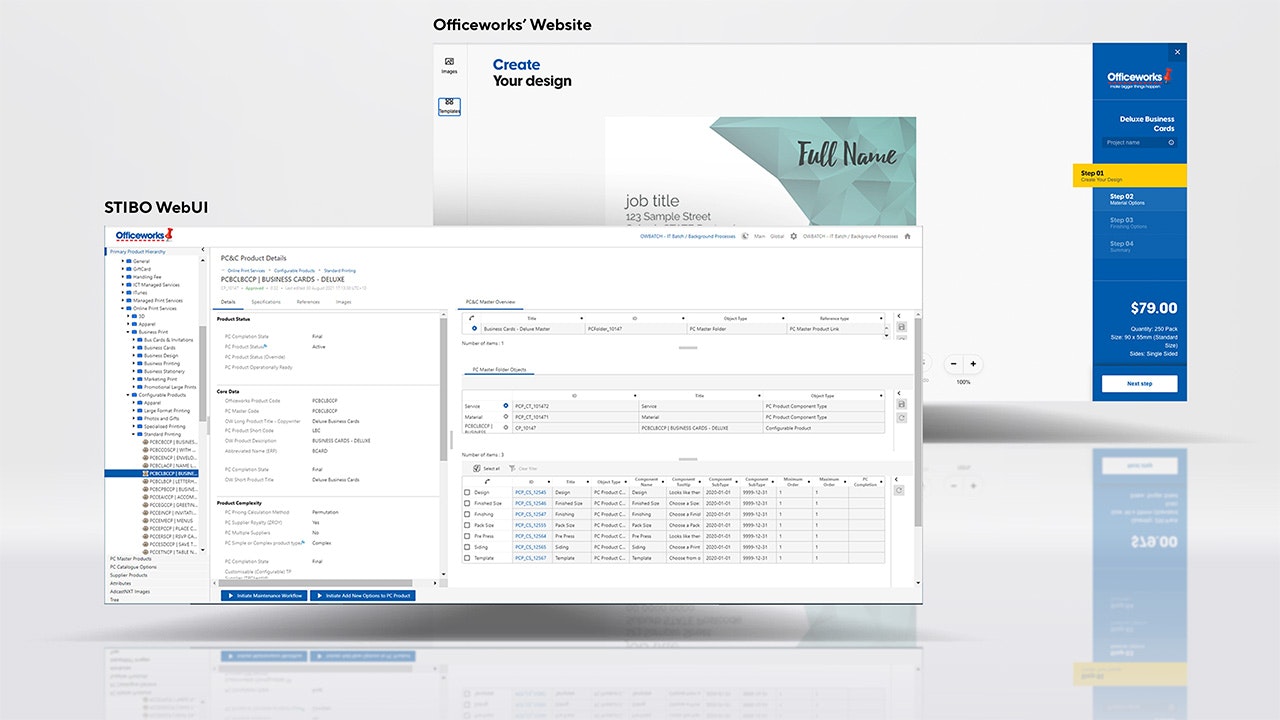1280x720 pixels.
Task: Collapse the STIBO left navigation panel
Action: click(x=203, y=251)
